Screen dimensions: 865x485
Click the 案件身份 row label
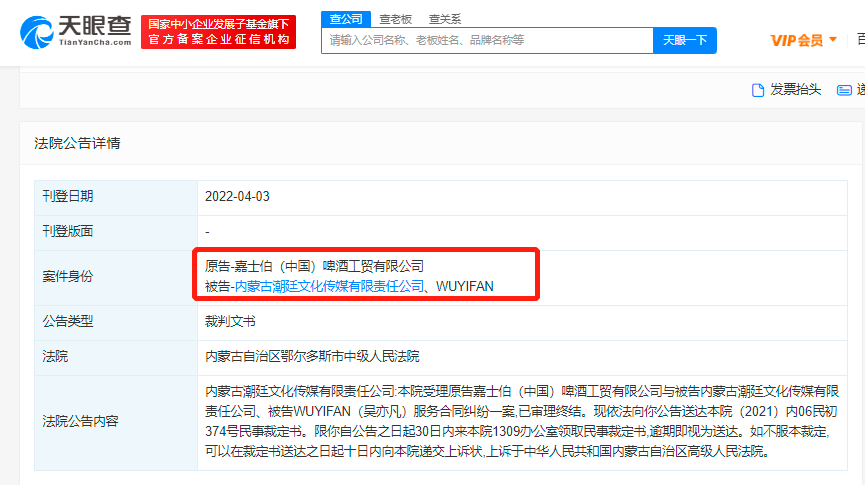tap(68, 276)
